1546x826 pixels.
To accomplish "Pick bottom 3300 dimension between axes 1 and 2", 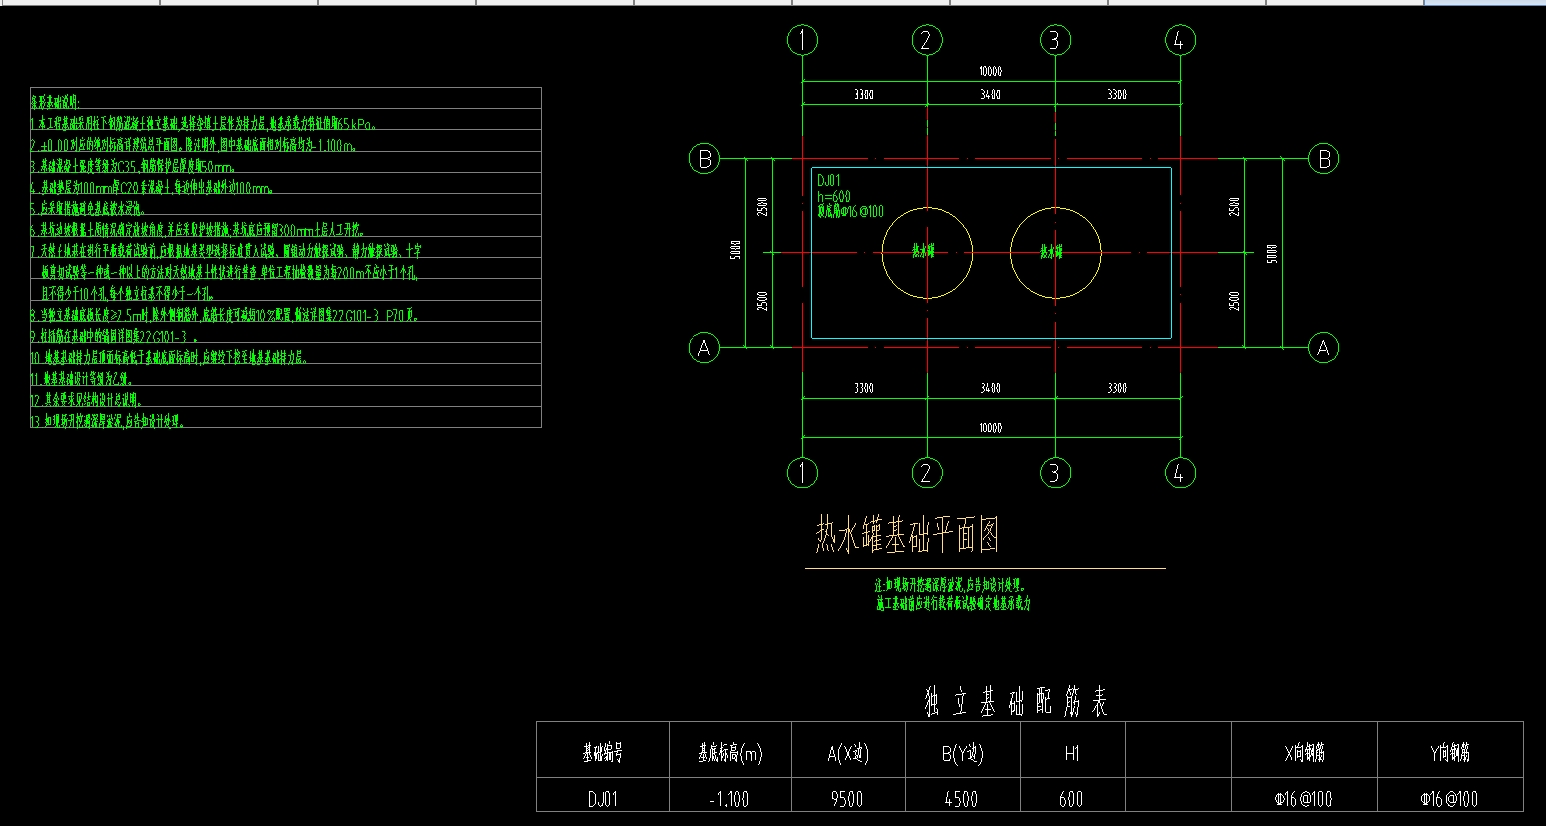I will pos(864,388).
